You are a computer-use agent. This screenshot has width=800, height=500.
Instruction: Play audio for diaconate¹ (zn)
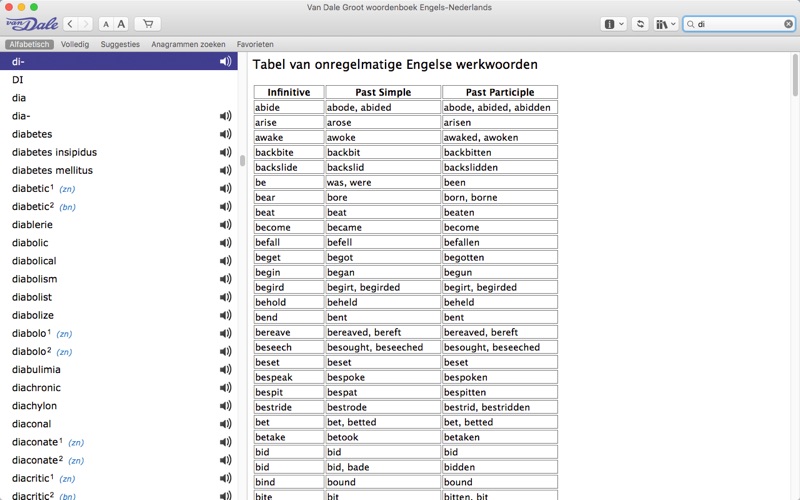pyautogui.click(x=226, y=442)
